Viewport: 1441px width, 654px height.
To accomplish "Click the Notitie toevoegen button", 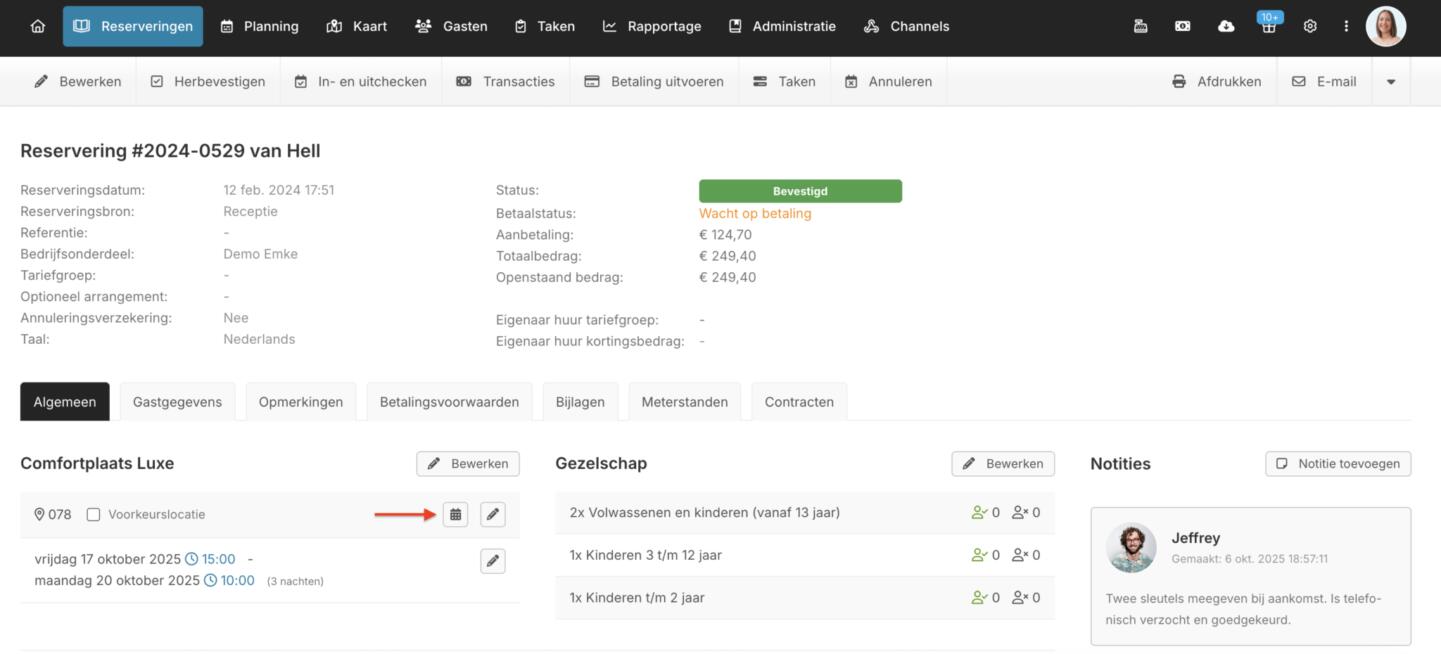I will (x=1338, y=464).
